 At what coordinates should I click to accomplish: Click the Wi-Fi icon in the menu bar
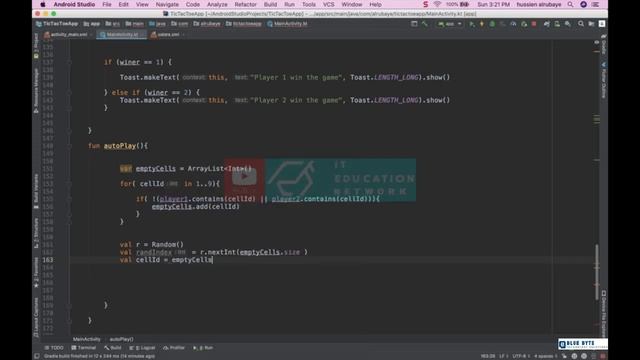437,4
